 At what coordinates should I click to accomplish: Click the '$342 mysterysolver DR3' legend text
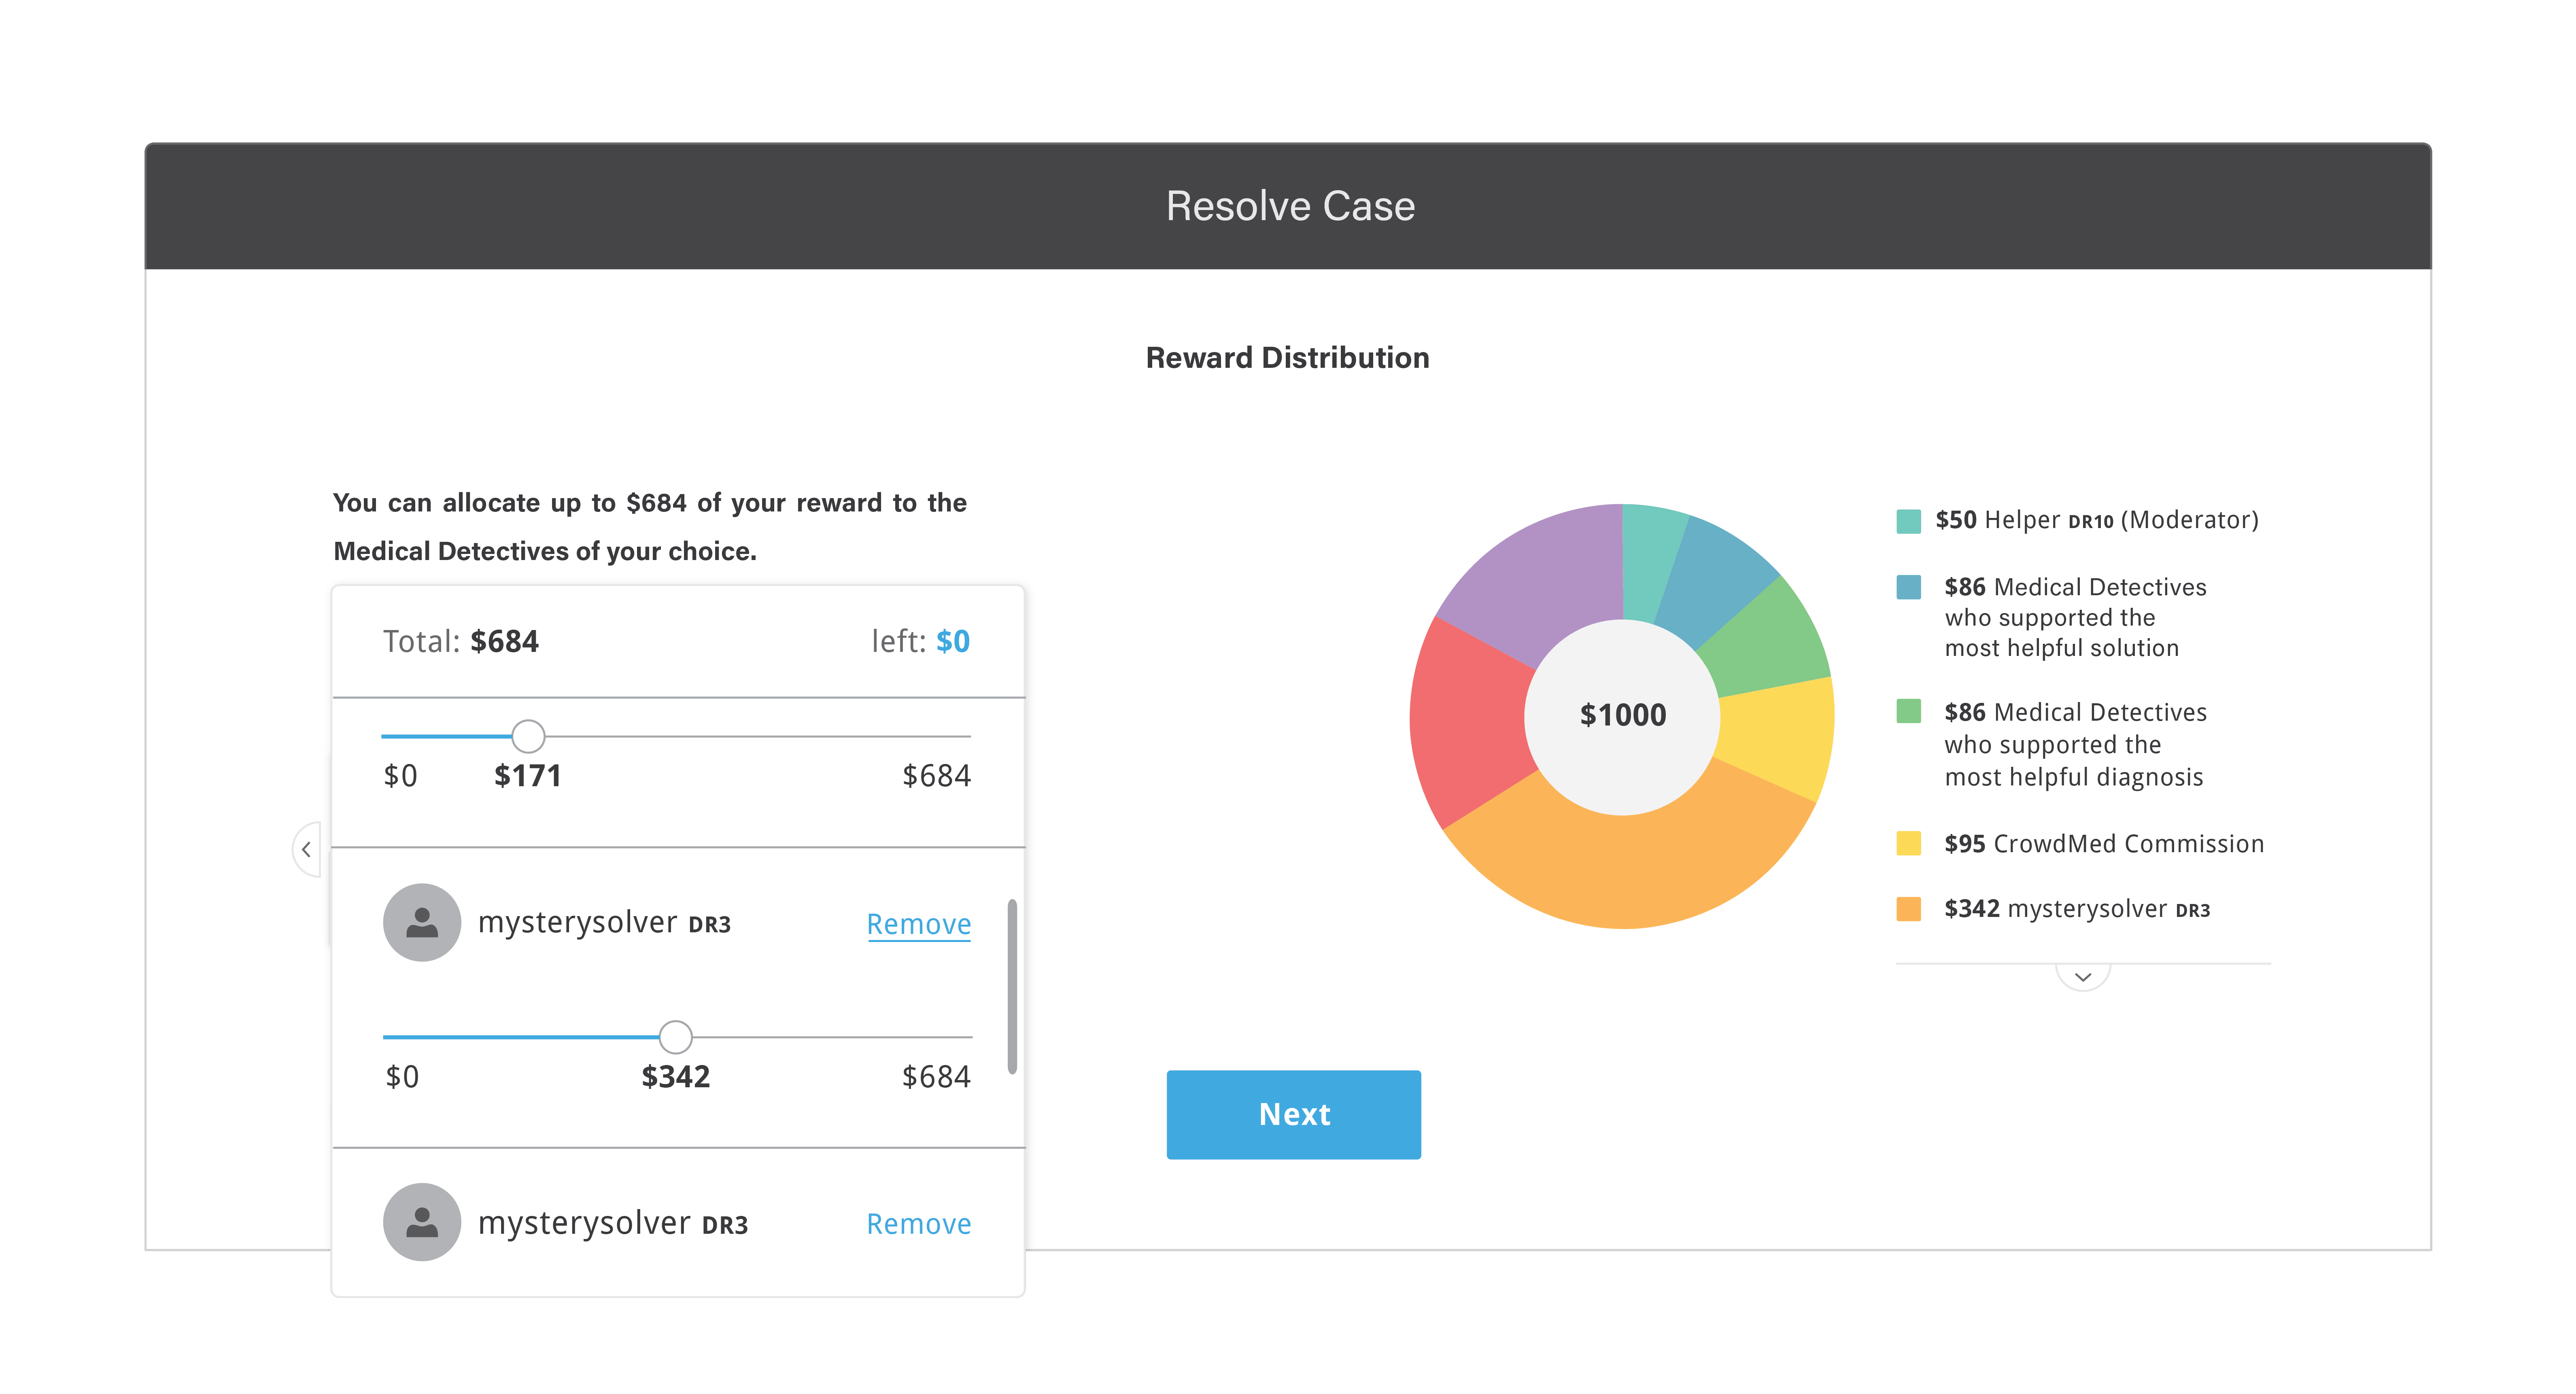pyautogui.click(x=2076, y=909)
